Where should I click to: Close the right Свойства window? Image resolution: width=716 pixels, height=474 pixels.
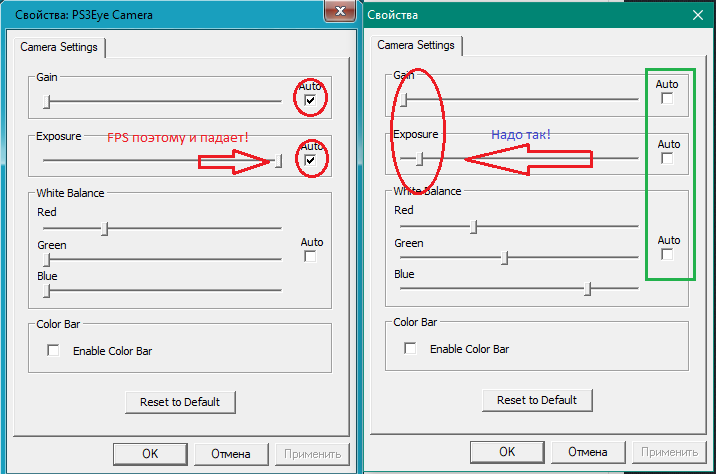[698, 15]
